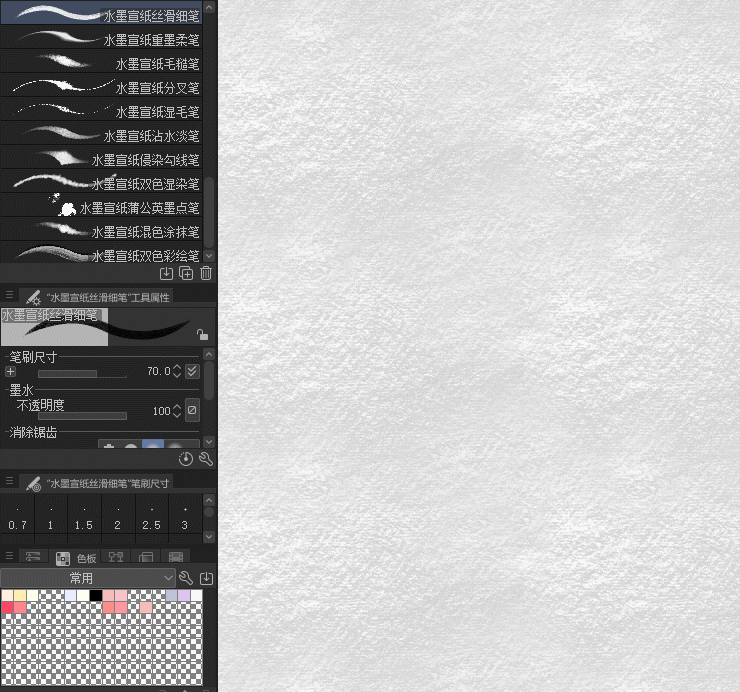Adjust the 笔刷尺寸 brush size slider

tap(82, 374)
